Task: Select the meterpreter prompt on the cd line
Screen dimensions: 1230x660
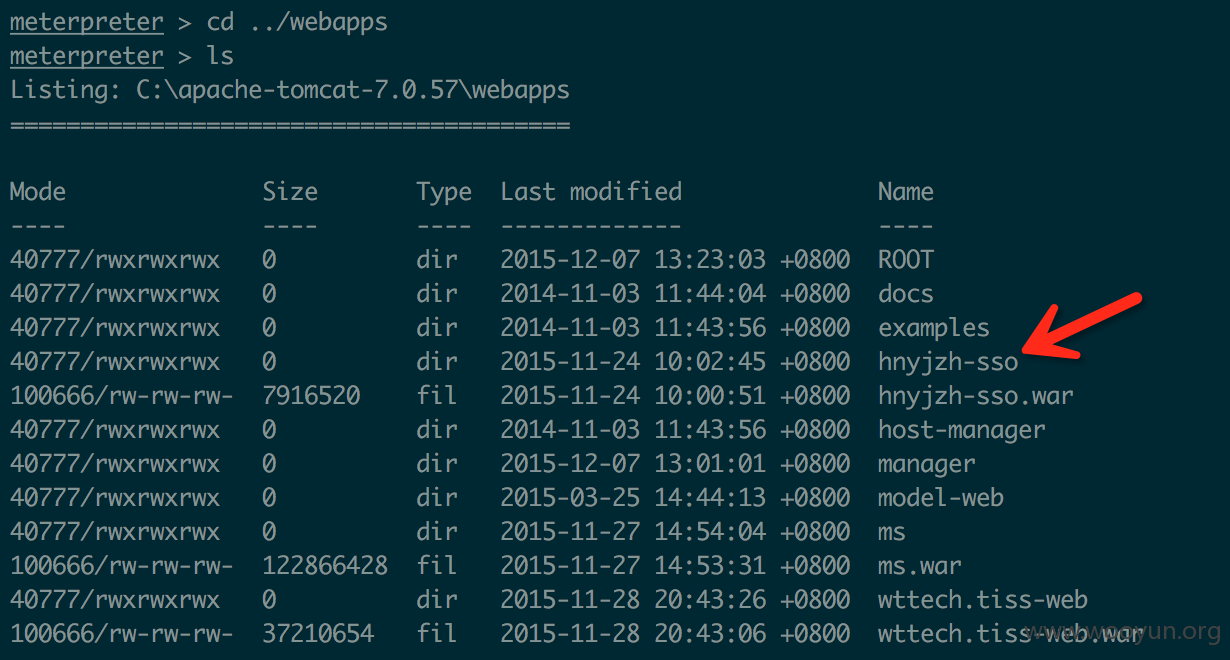Action: point(86,23)
